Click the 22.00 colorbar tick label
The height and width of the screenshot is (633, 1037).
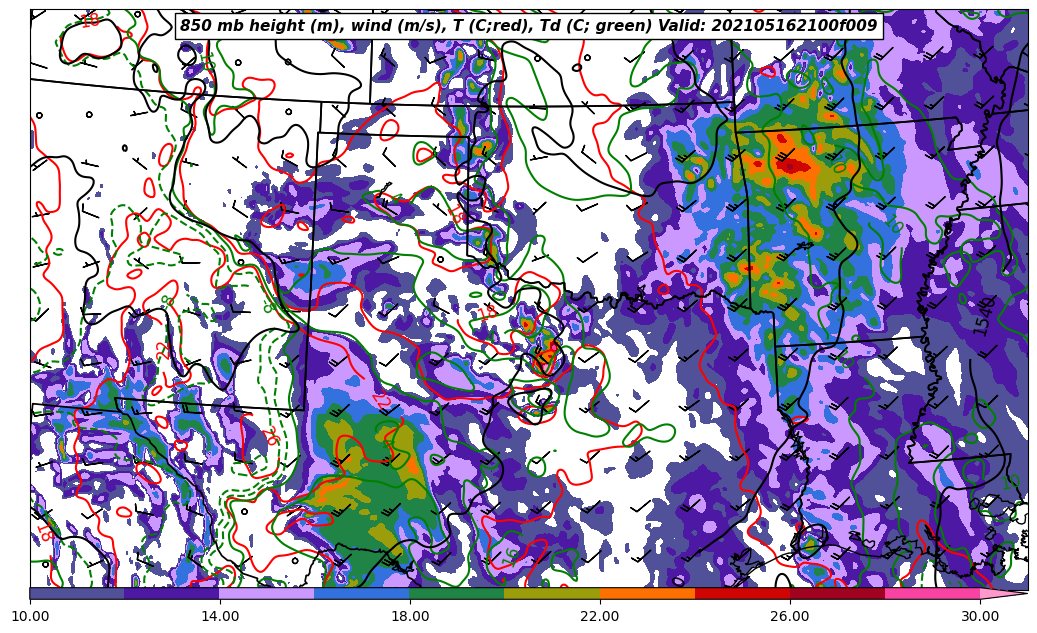tap(600, 616)
